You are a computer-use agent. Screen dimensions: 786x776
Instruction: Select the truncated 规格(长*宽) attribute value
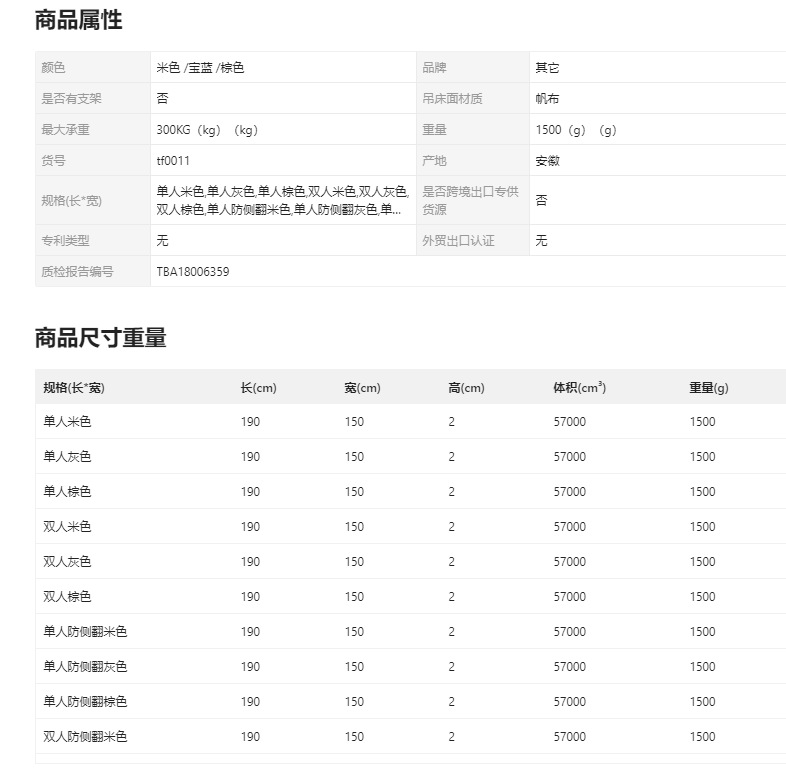point(283,200)
